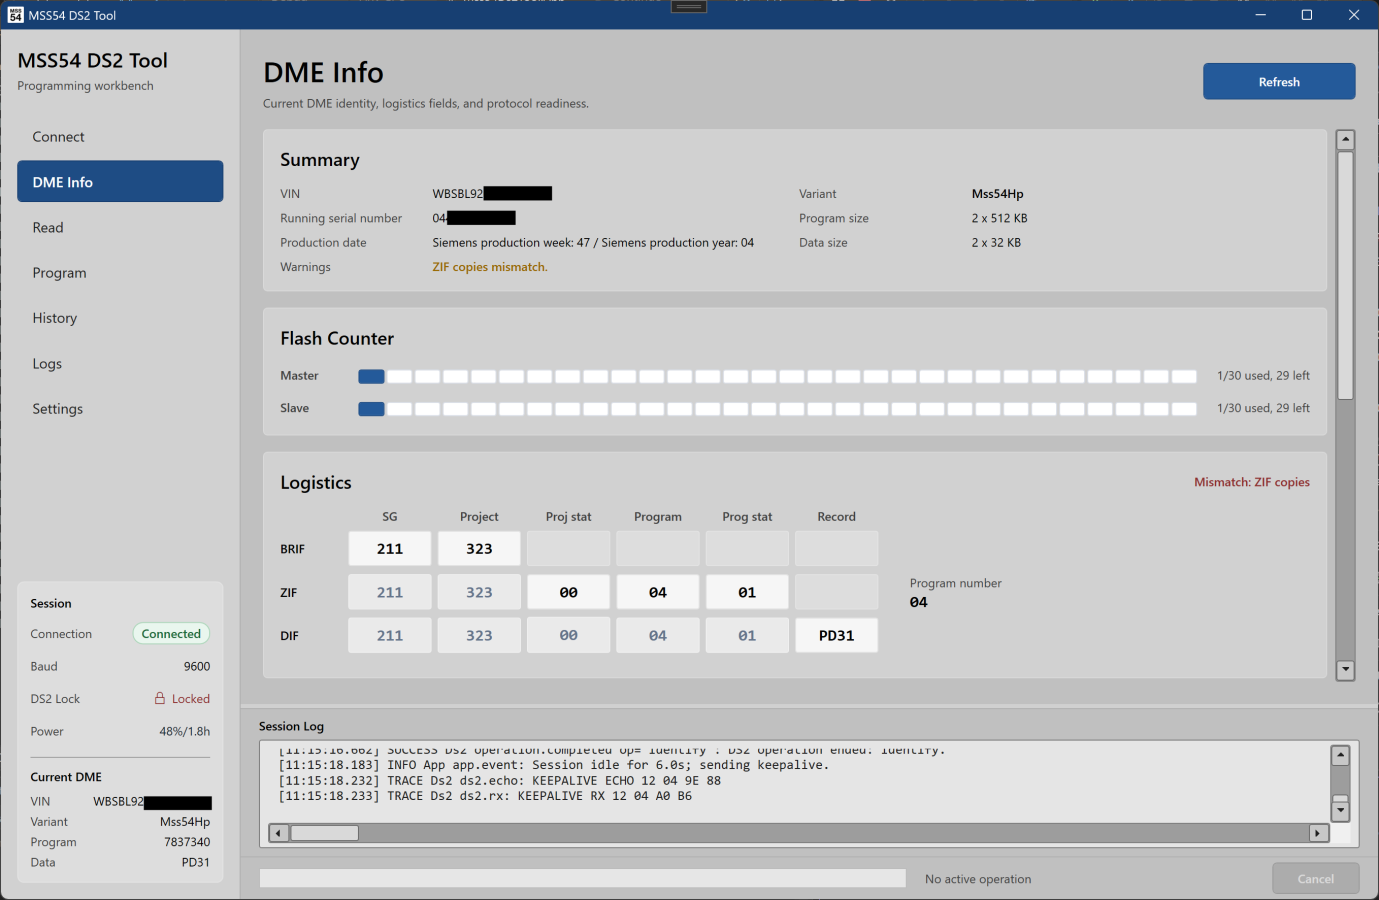Click the empty BRIF Proj stat field
Viewport: 1379px width, 900px height.
[x=568, y=549]
